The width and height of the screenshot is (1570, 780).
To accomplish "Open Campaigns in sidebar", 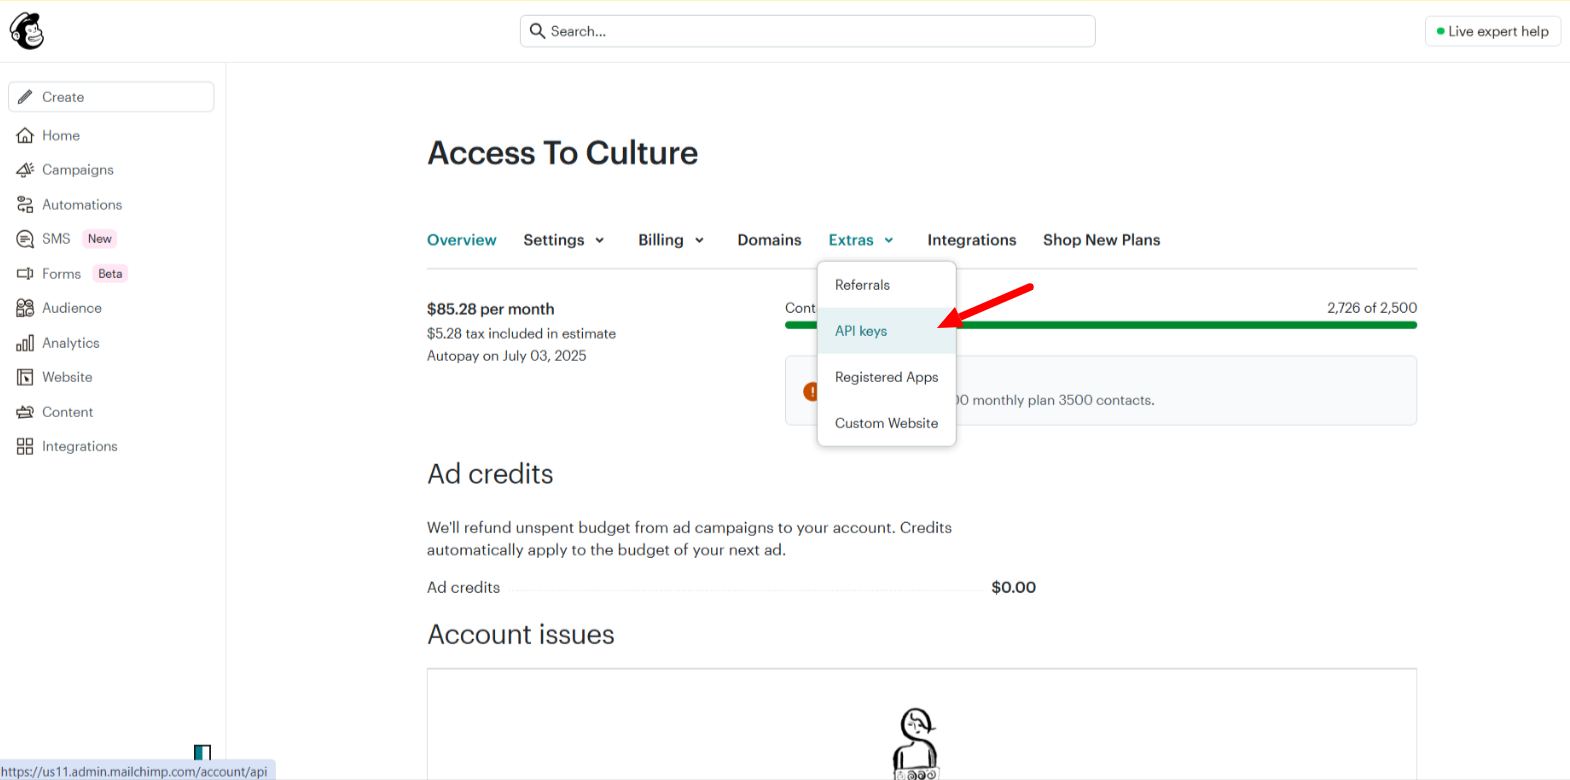I will click(78, 170).
